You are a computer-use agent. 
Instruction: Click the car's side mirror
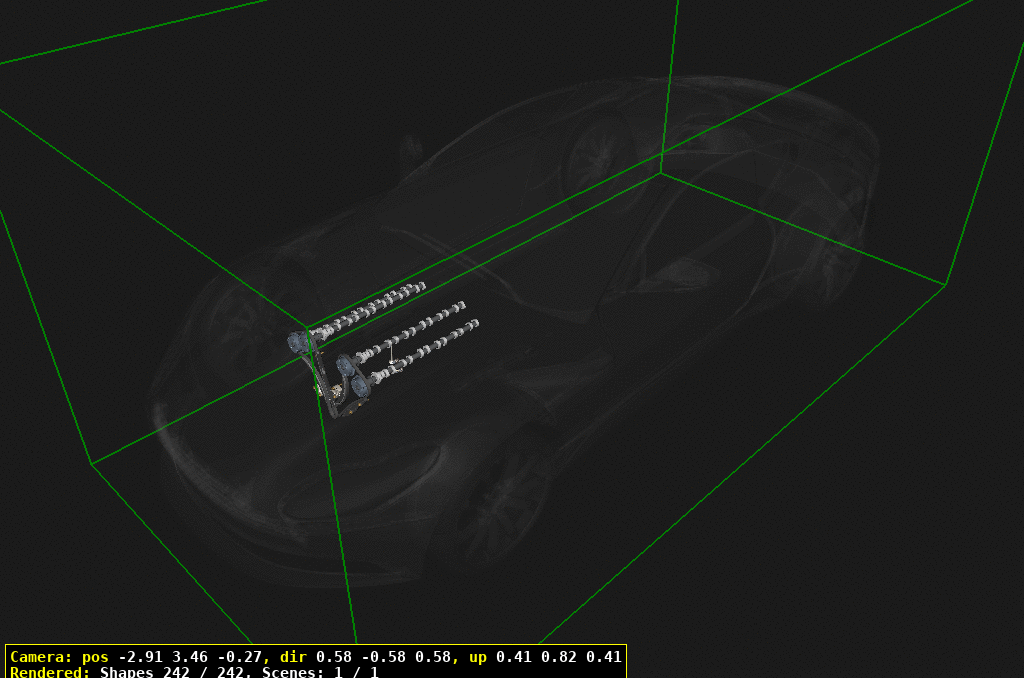pyautogui.click(x=410, y=150)
